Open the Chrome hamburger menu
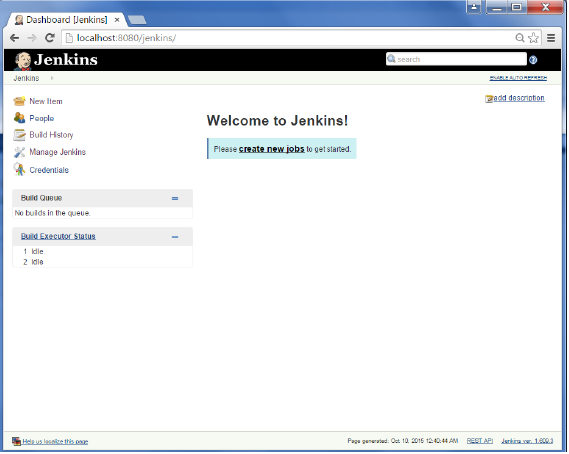569x454 pixels. click(x=551, y=38)
